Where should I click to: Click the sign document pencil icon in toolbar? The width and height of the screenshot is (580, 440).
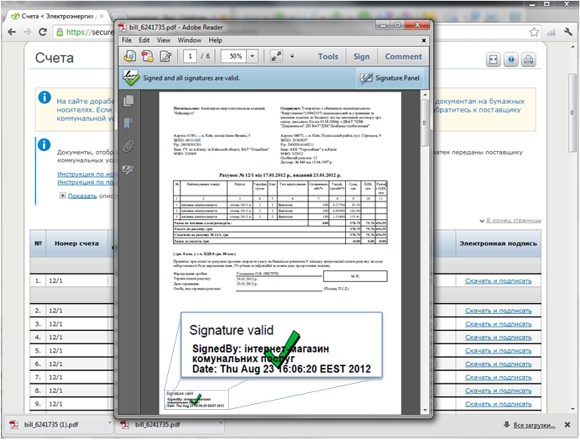coord(165,56)
